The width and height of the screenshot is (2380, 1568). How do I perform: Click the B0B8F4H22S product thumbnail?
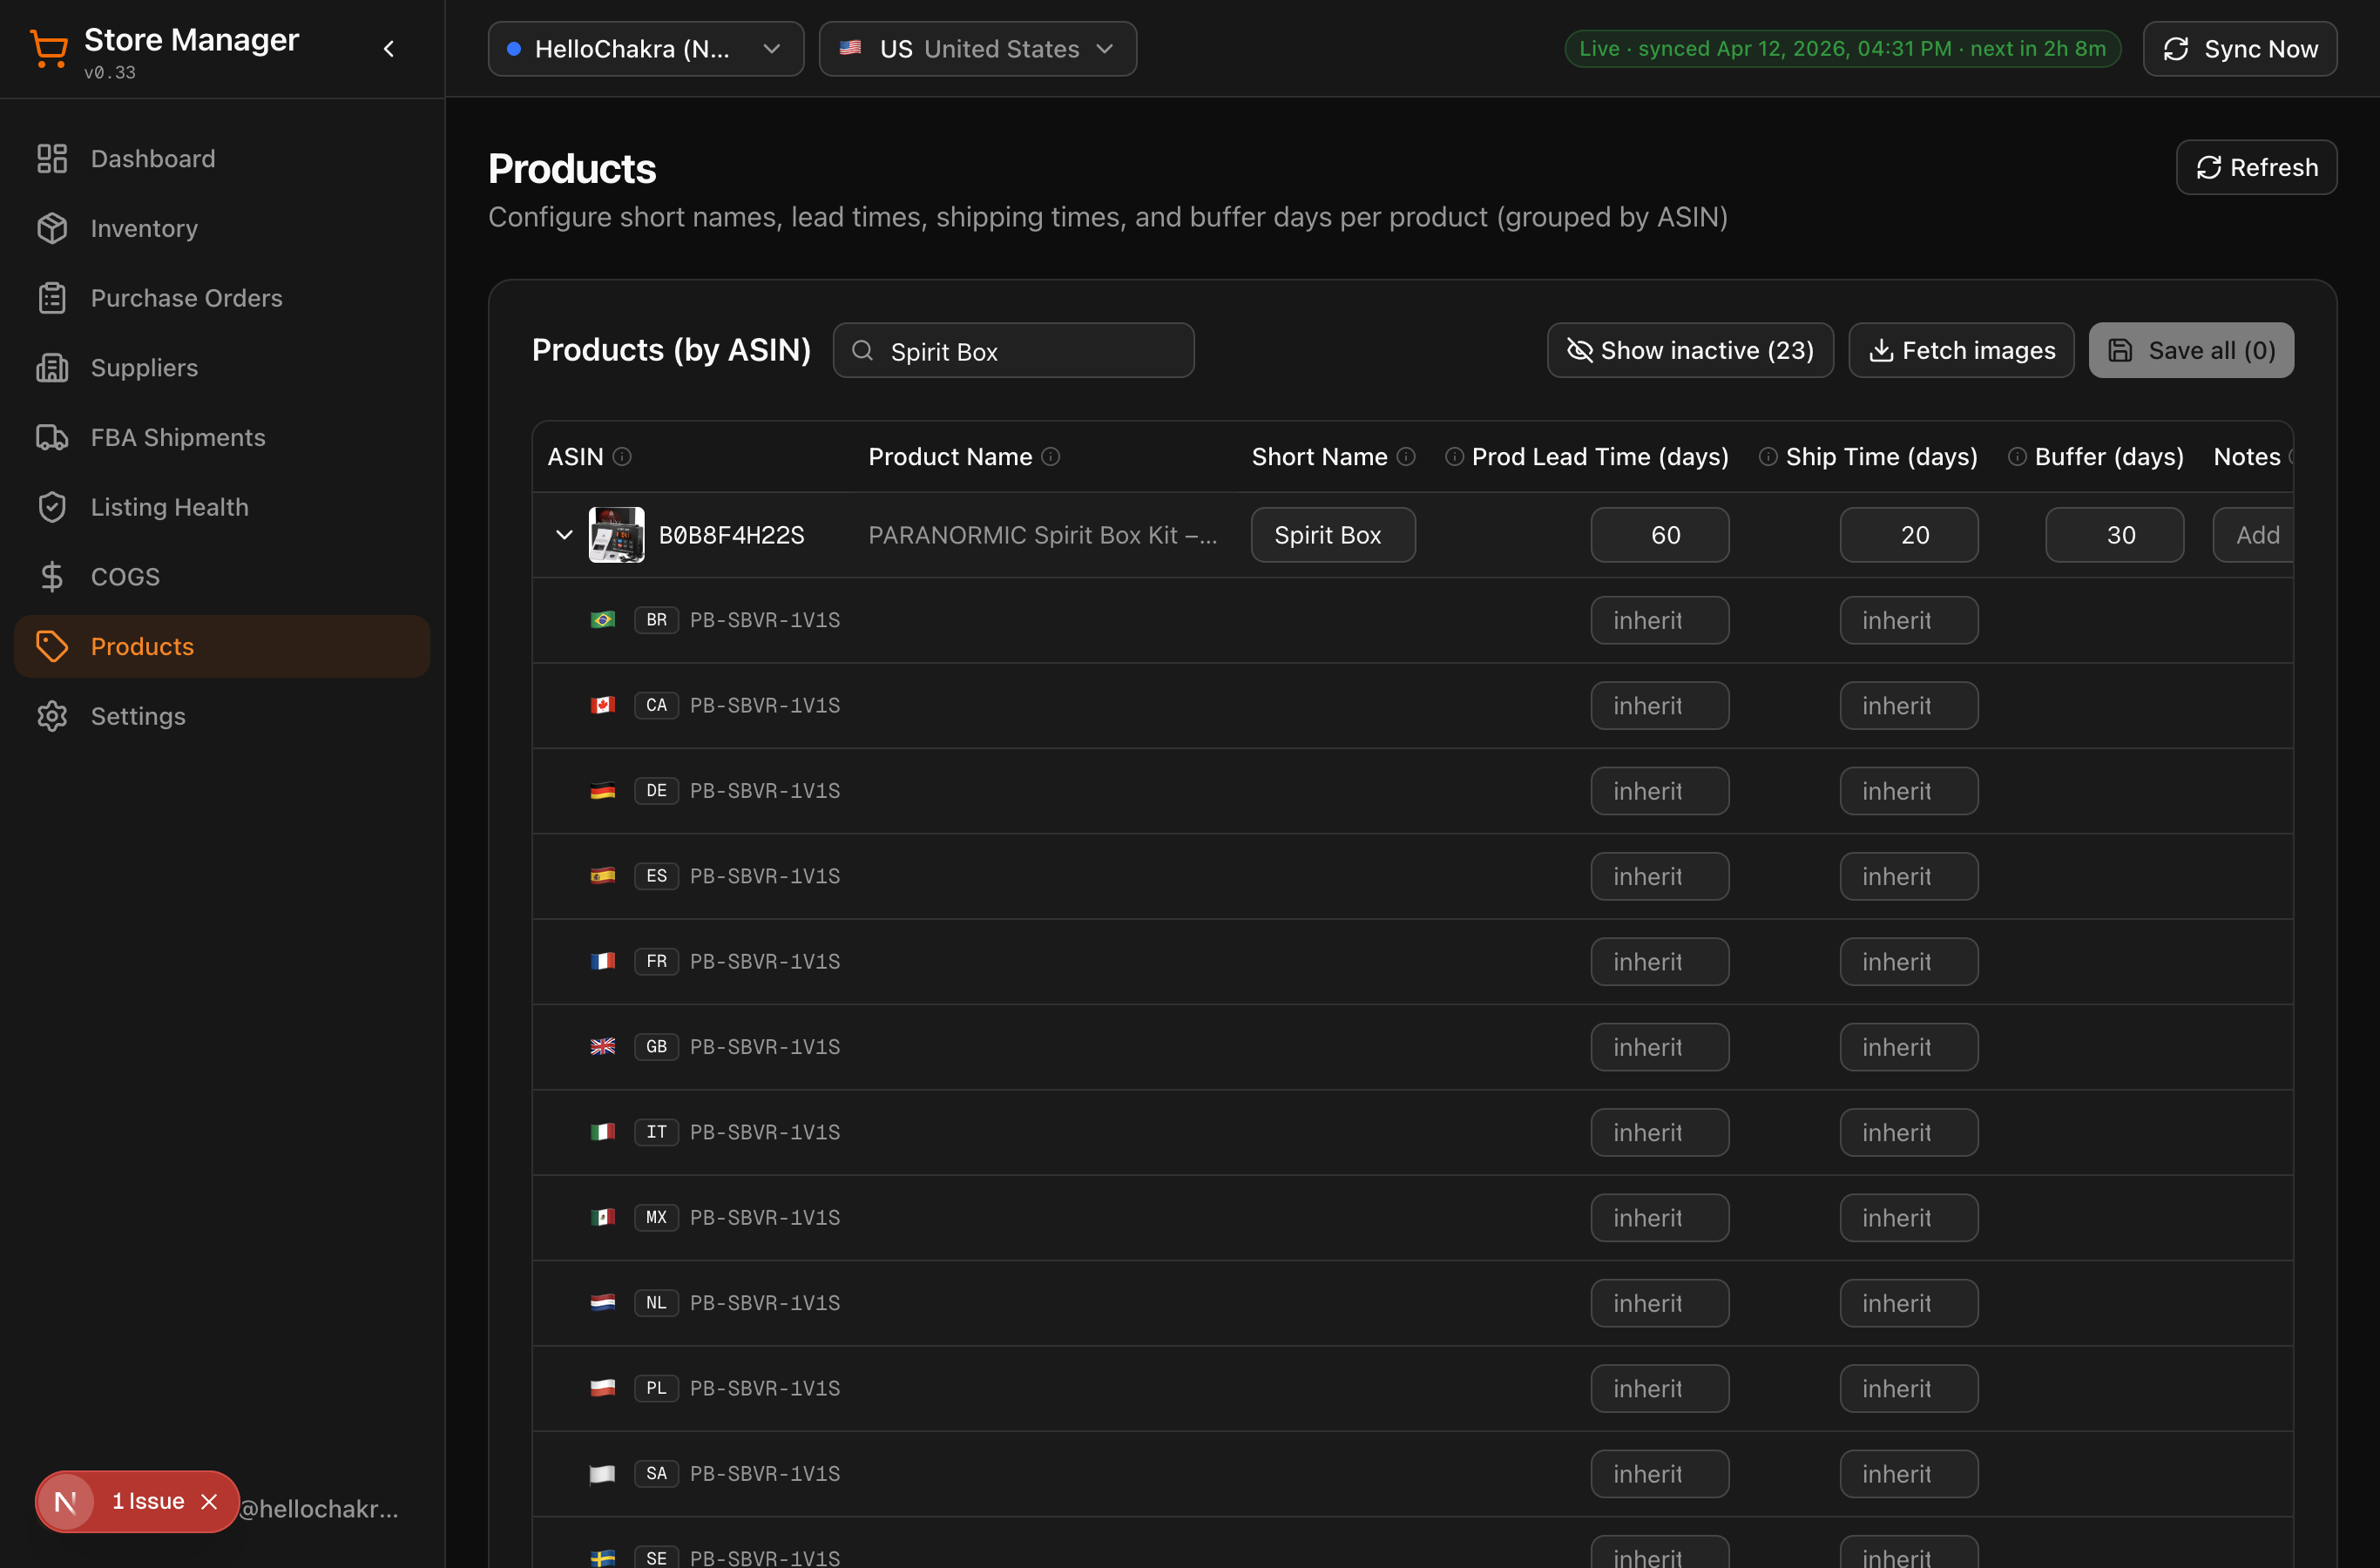pyautogui.click(x=616, y=535)
